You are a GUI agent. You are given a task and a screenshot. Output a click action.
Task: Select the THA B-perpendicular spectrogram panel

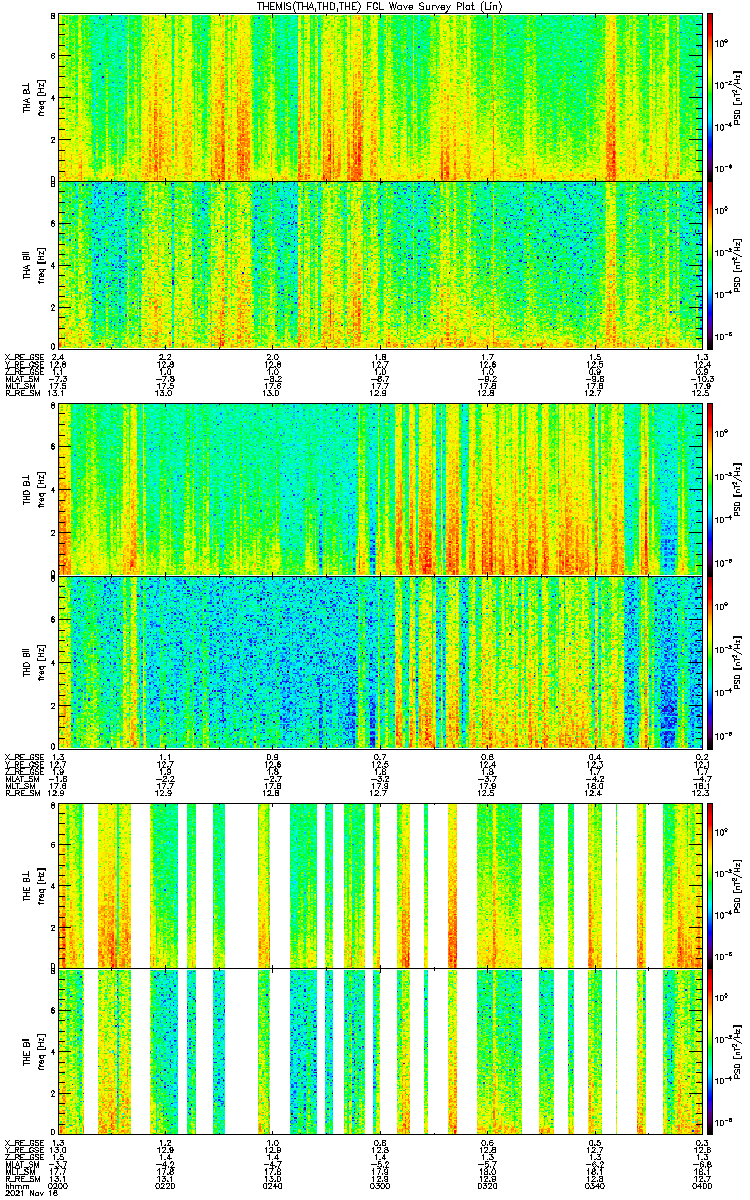click(381, 97)
